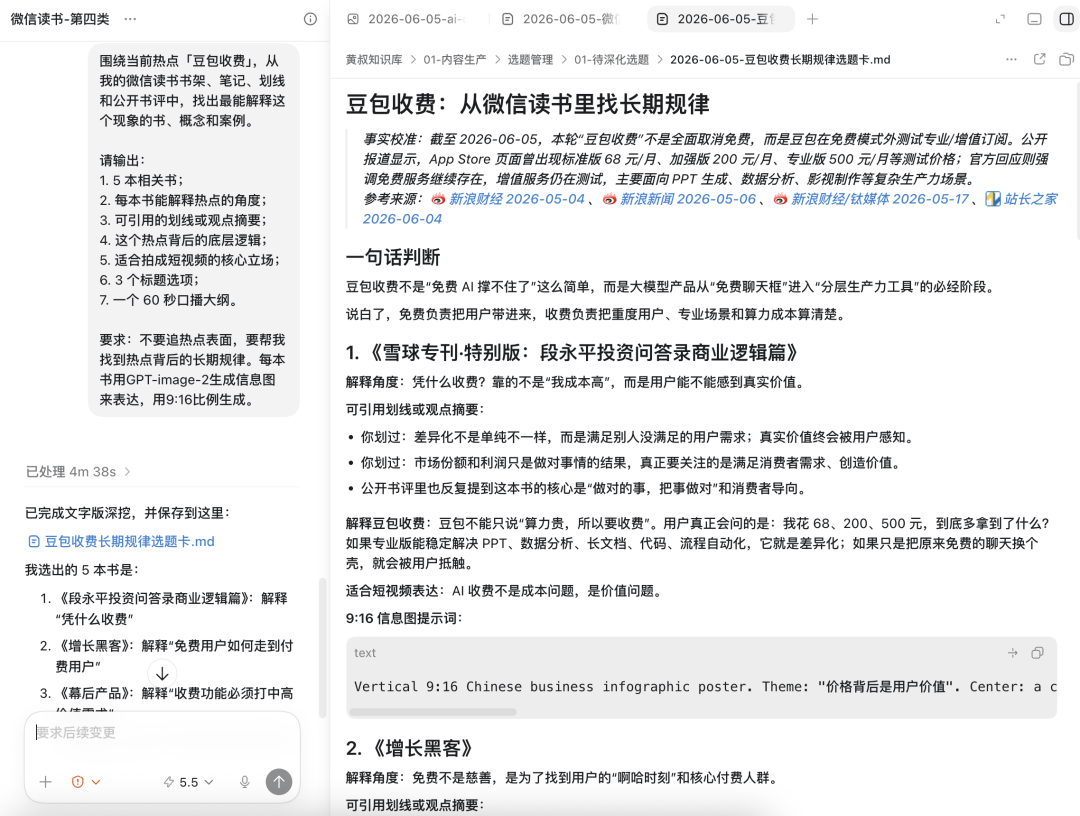Open the document's three-dots menu near breadcrumb

pyautogui.click(x=1011, y=59)
